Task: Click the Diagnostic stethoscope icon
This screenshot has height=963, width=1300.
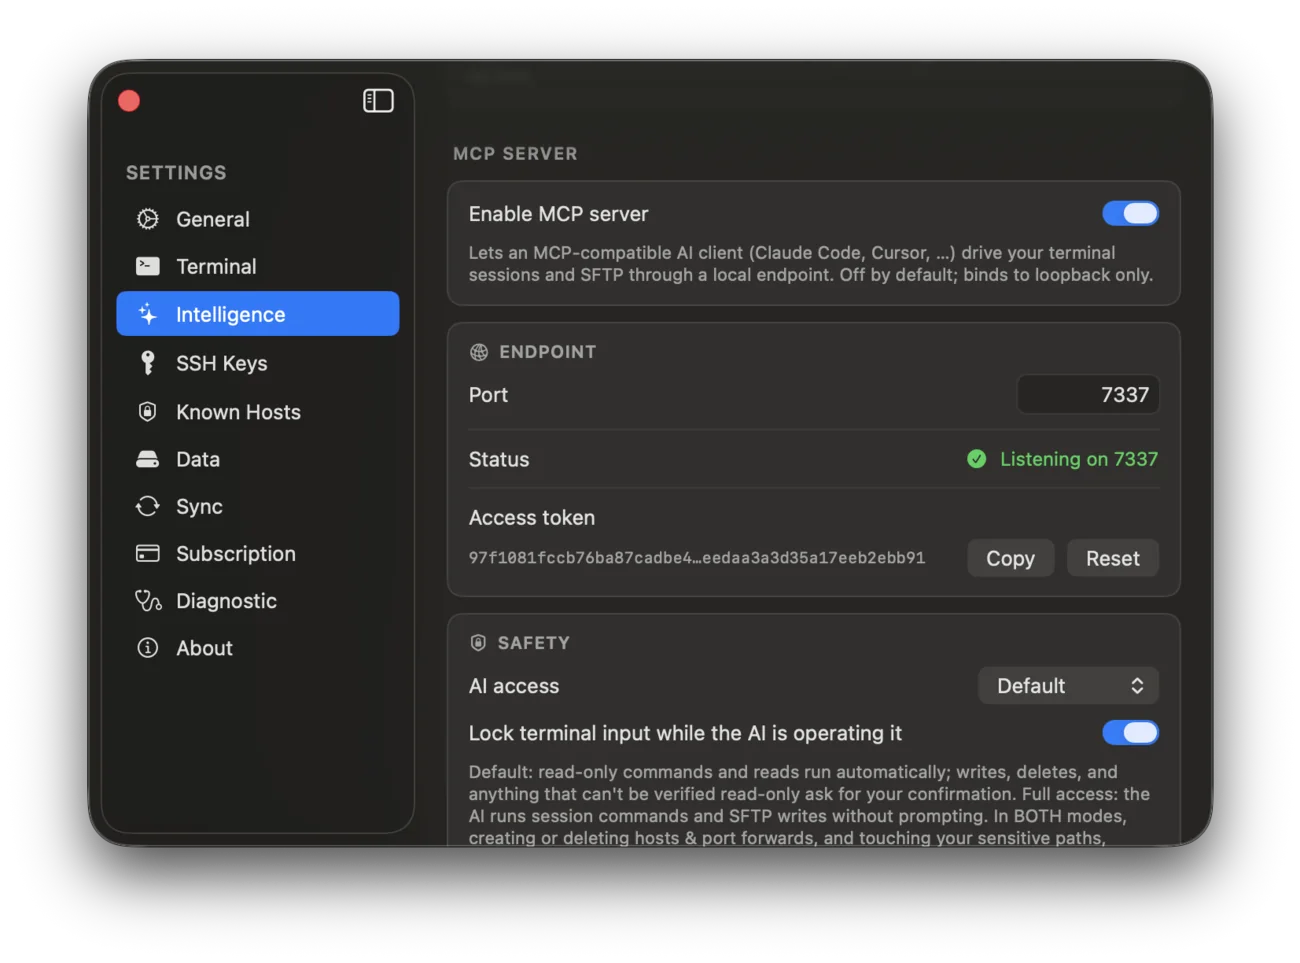Action: point(148,600)
